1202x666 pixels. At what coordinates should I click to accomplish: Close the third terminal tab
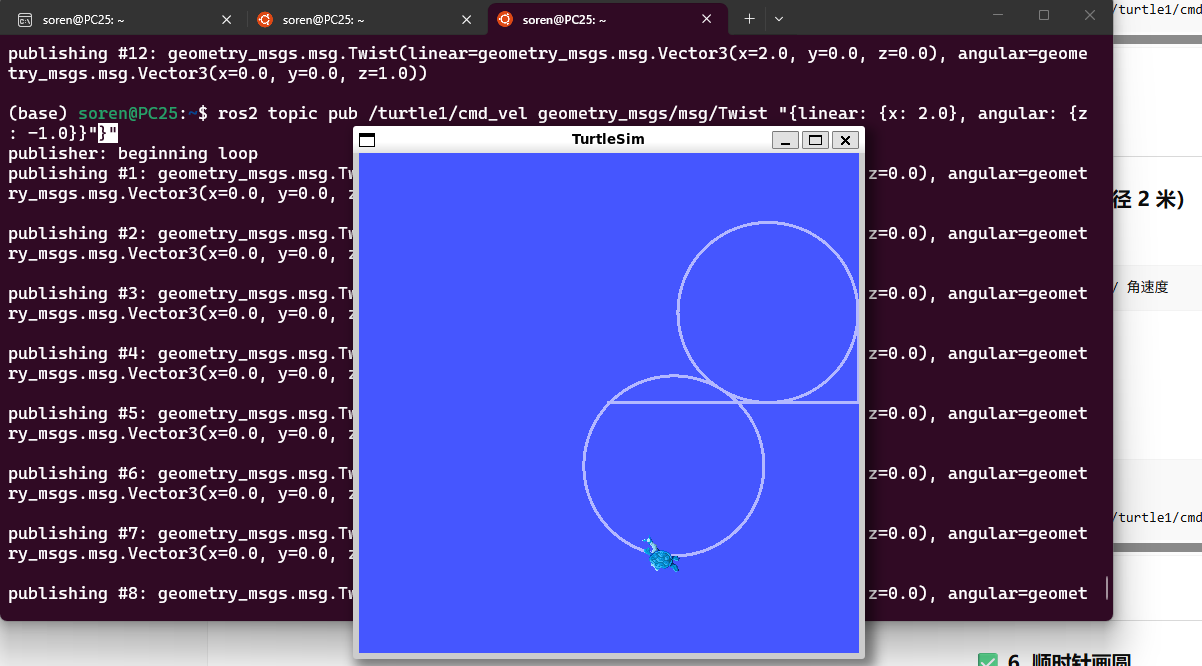pyautogui.click(x=707, y=19)
